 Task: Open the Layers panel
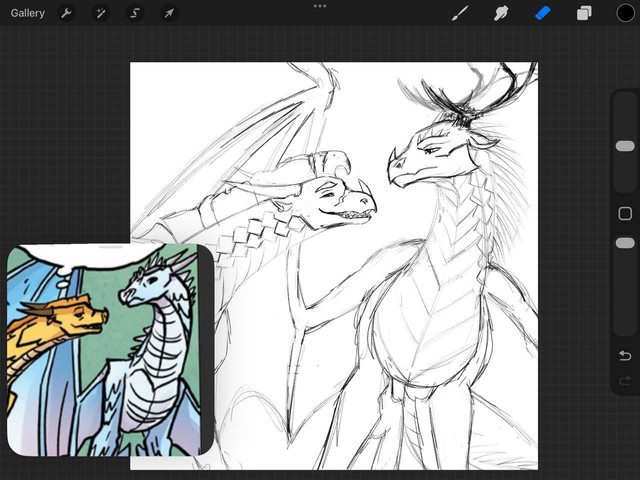click(584, 13)
